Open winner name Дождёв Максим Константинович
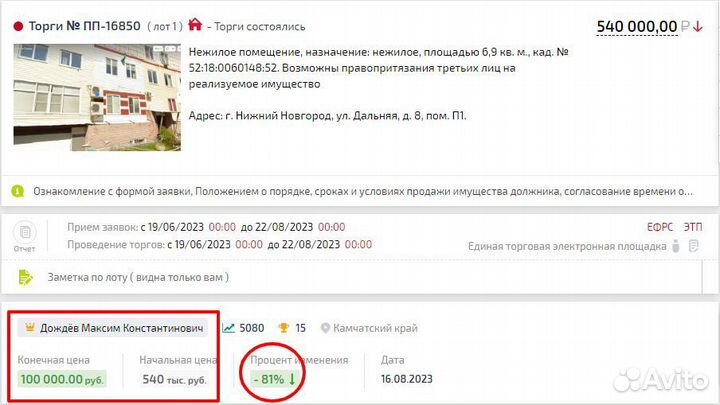 (122, 328)
